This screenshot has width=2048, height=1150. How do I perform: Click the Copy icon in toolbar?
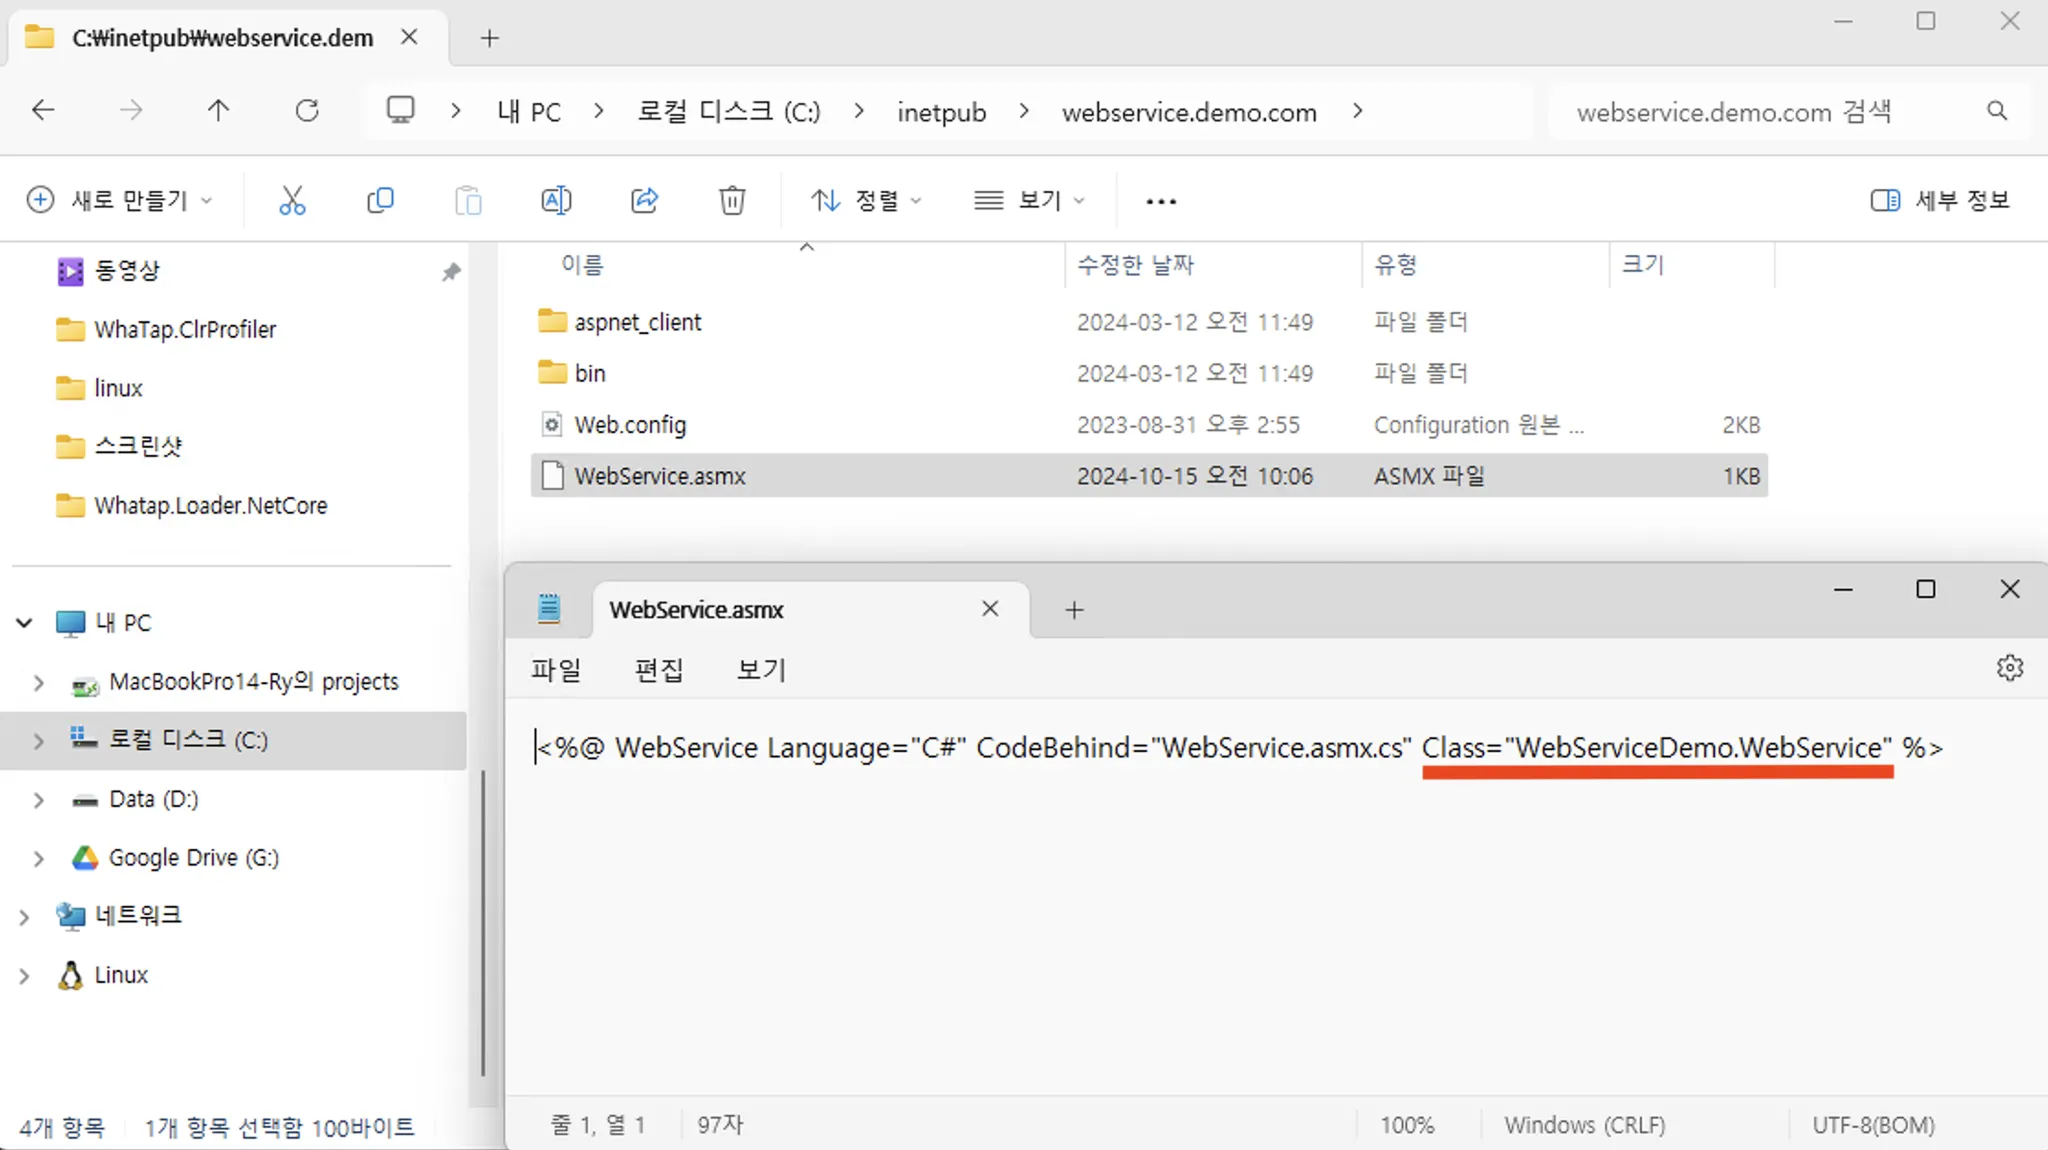(380, 201)
